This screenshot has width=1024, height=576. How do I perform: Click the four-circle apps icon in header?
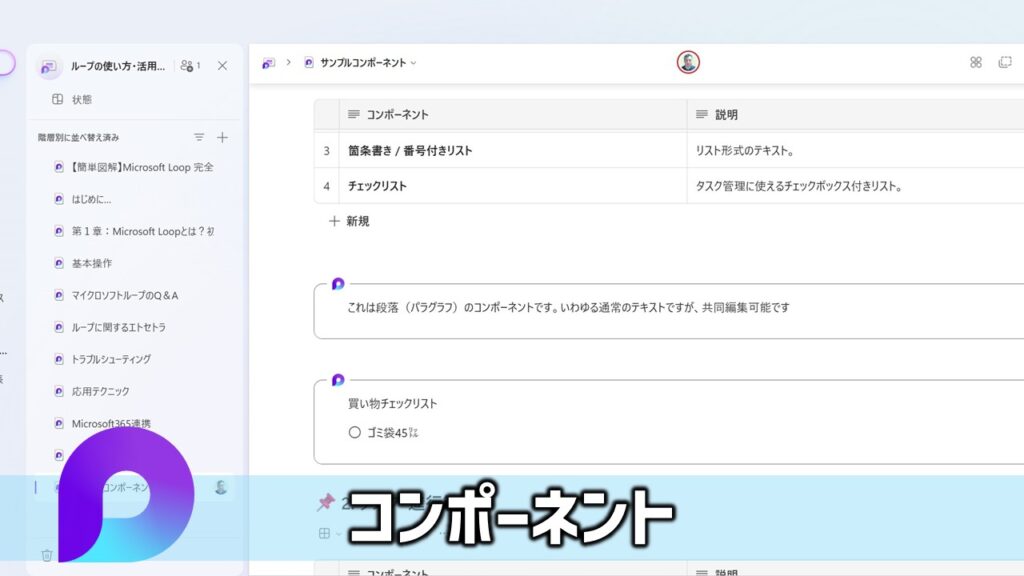pyautogui.click(x=976, y=62)
